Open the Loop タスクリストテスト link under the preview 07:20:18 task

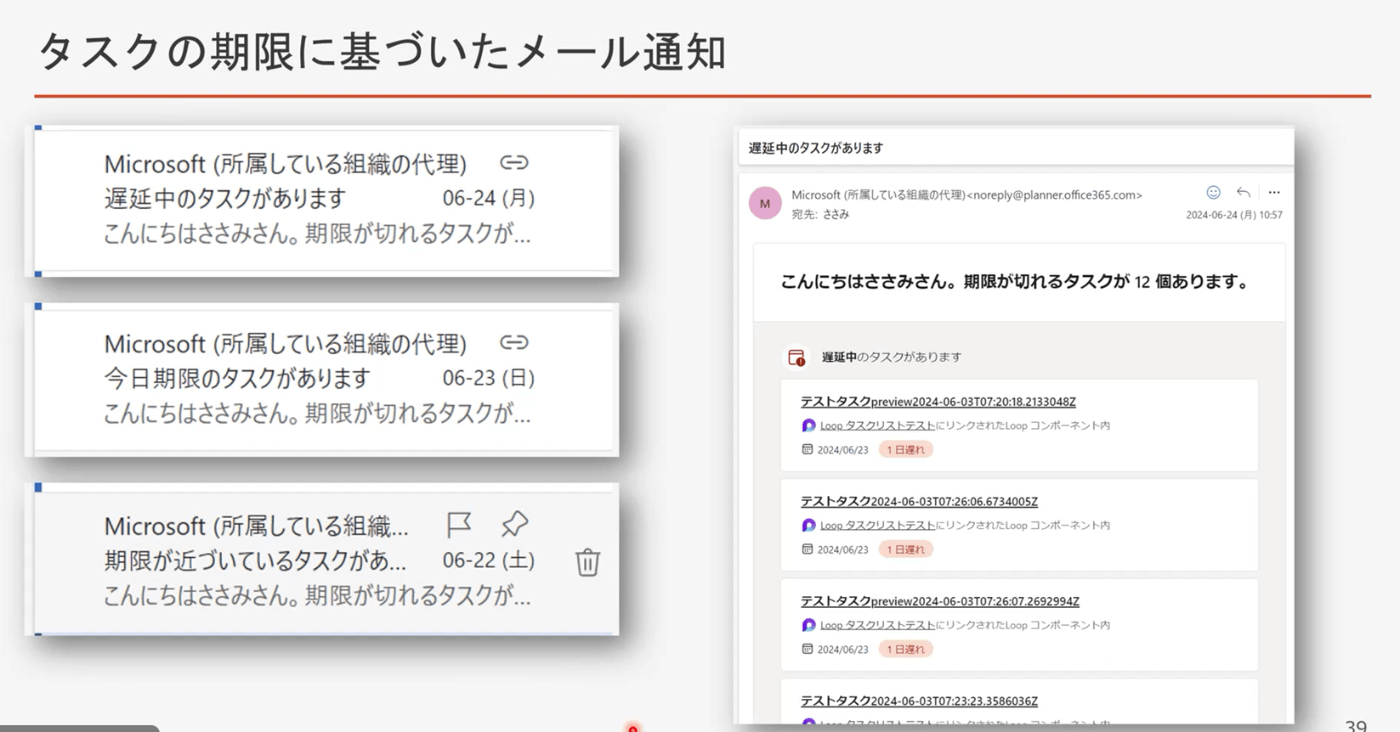[x=877, y=426]
